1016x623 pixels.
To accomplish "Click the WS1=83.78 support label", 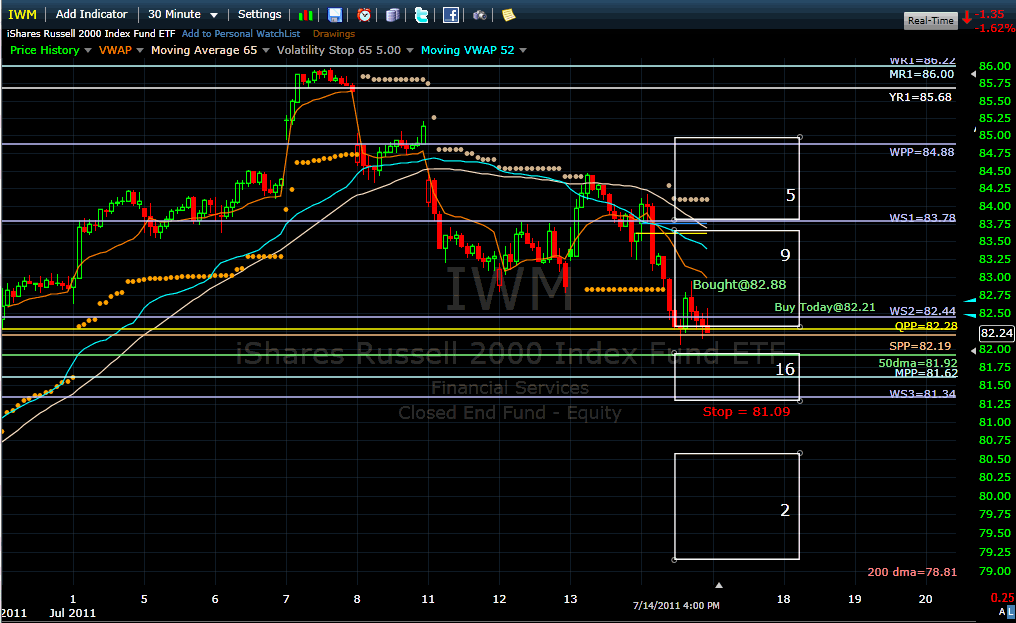I will pyautogui.click(x=923, y=217).
